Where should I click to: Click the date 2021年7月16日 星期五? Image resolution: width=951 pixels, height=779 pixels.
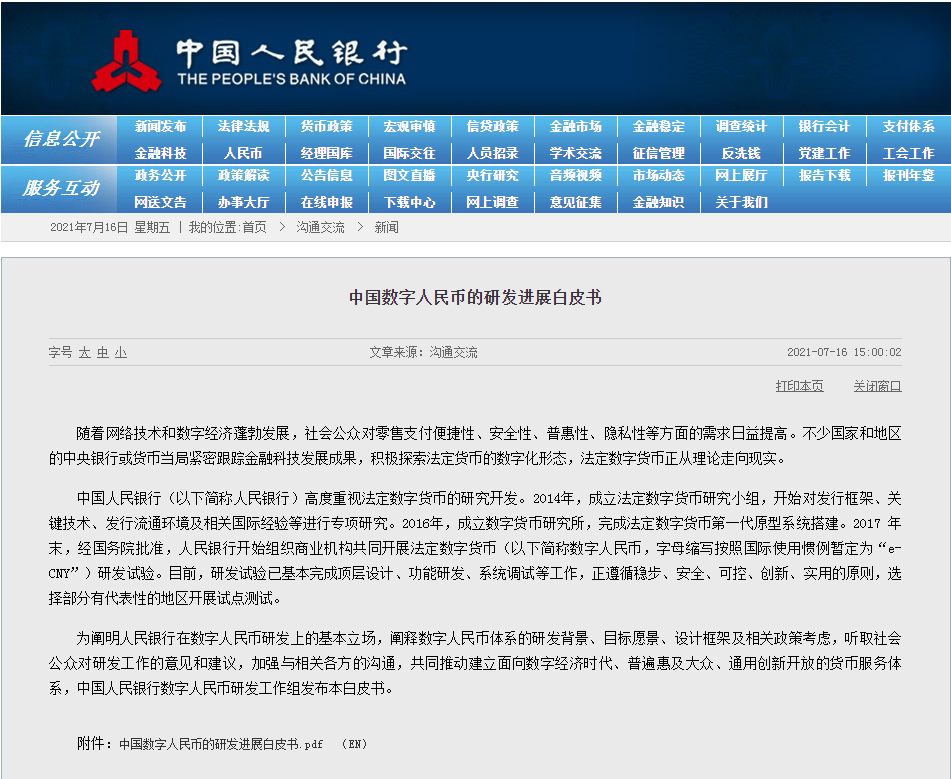pos(110,228)
